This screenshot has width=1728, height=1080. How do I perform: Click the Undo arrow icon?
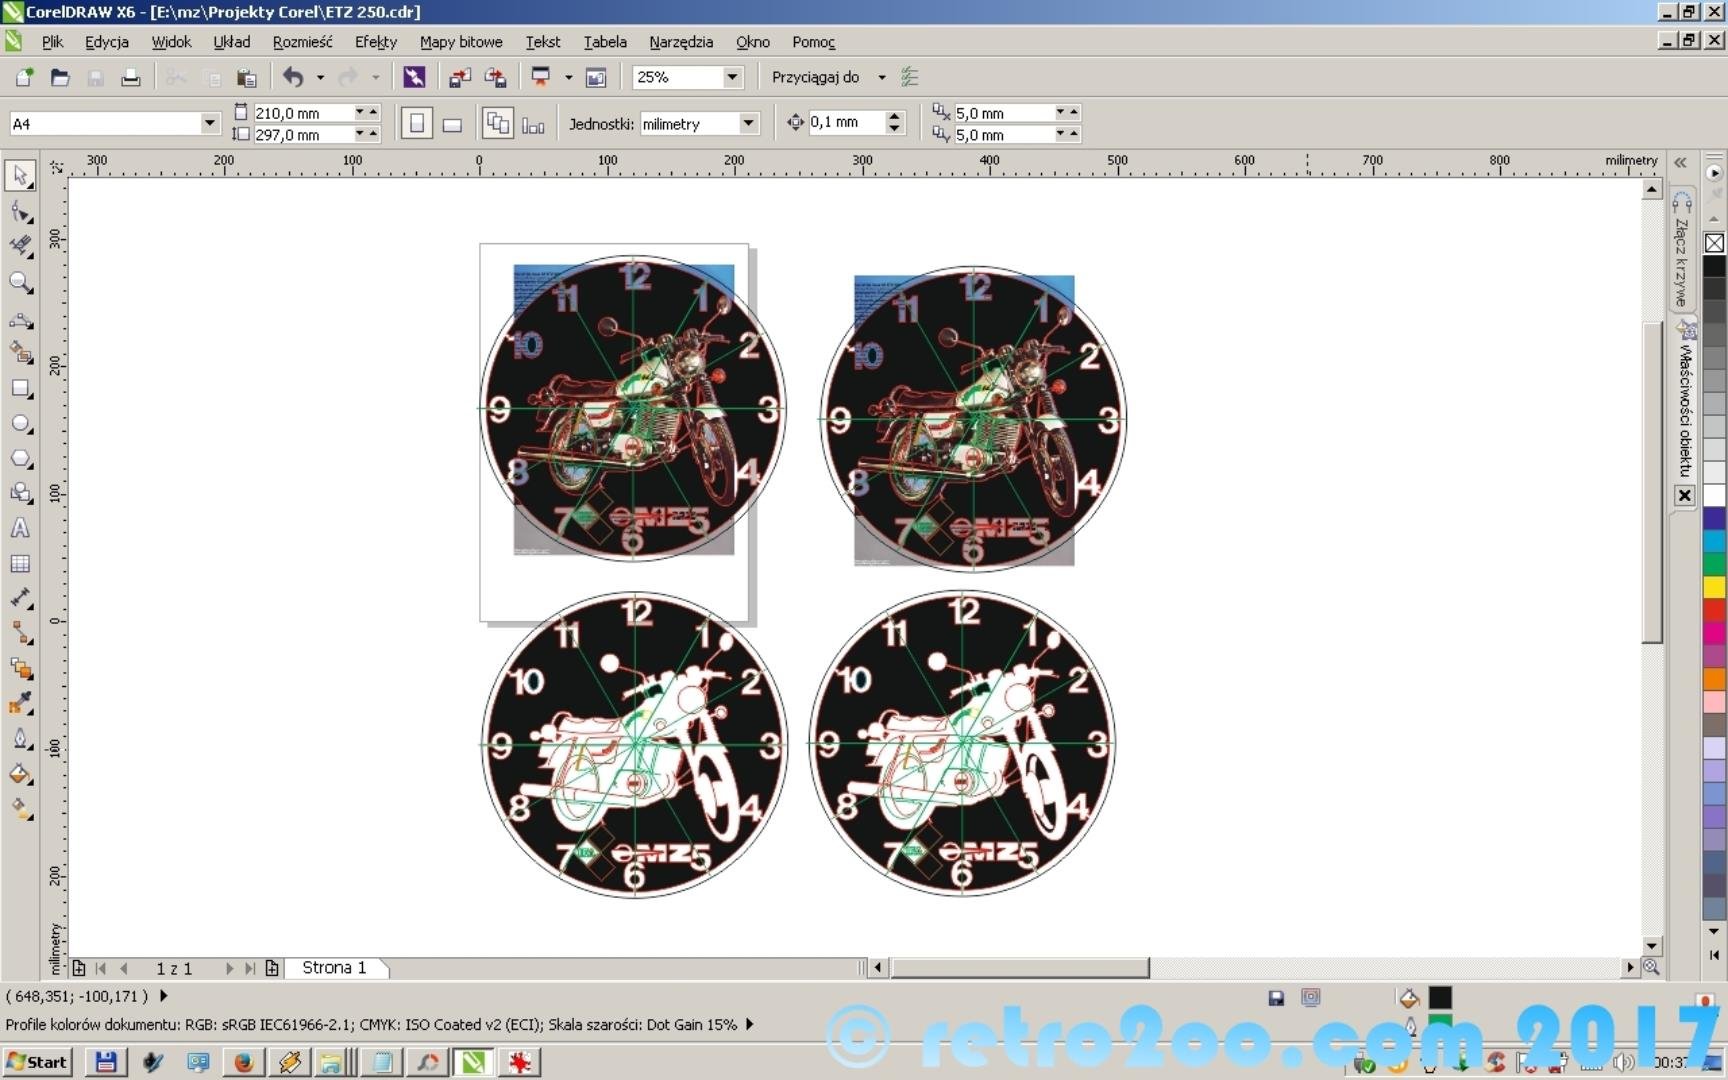point(293,77)
